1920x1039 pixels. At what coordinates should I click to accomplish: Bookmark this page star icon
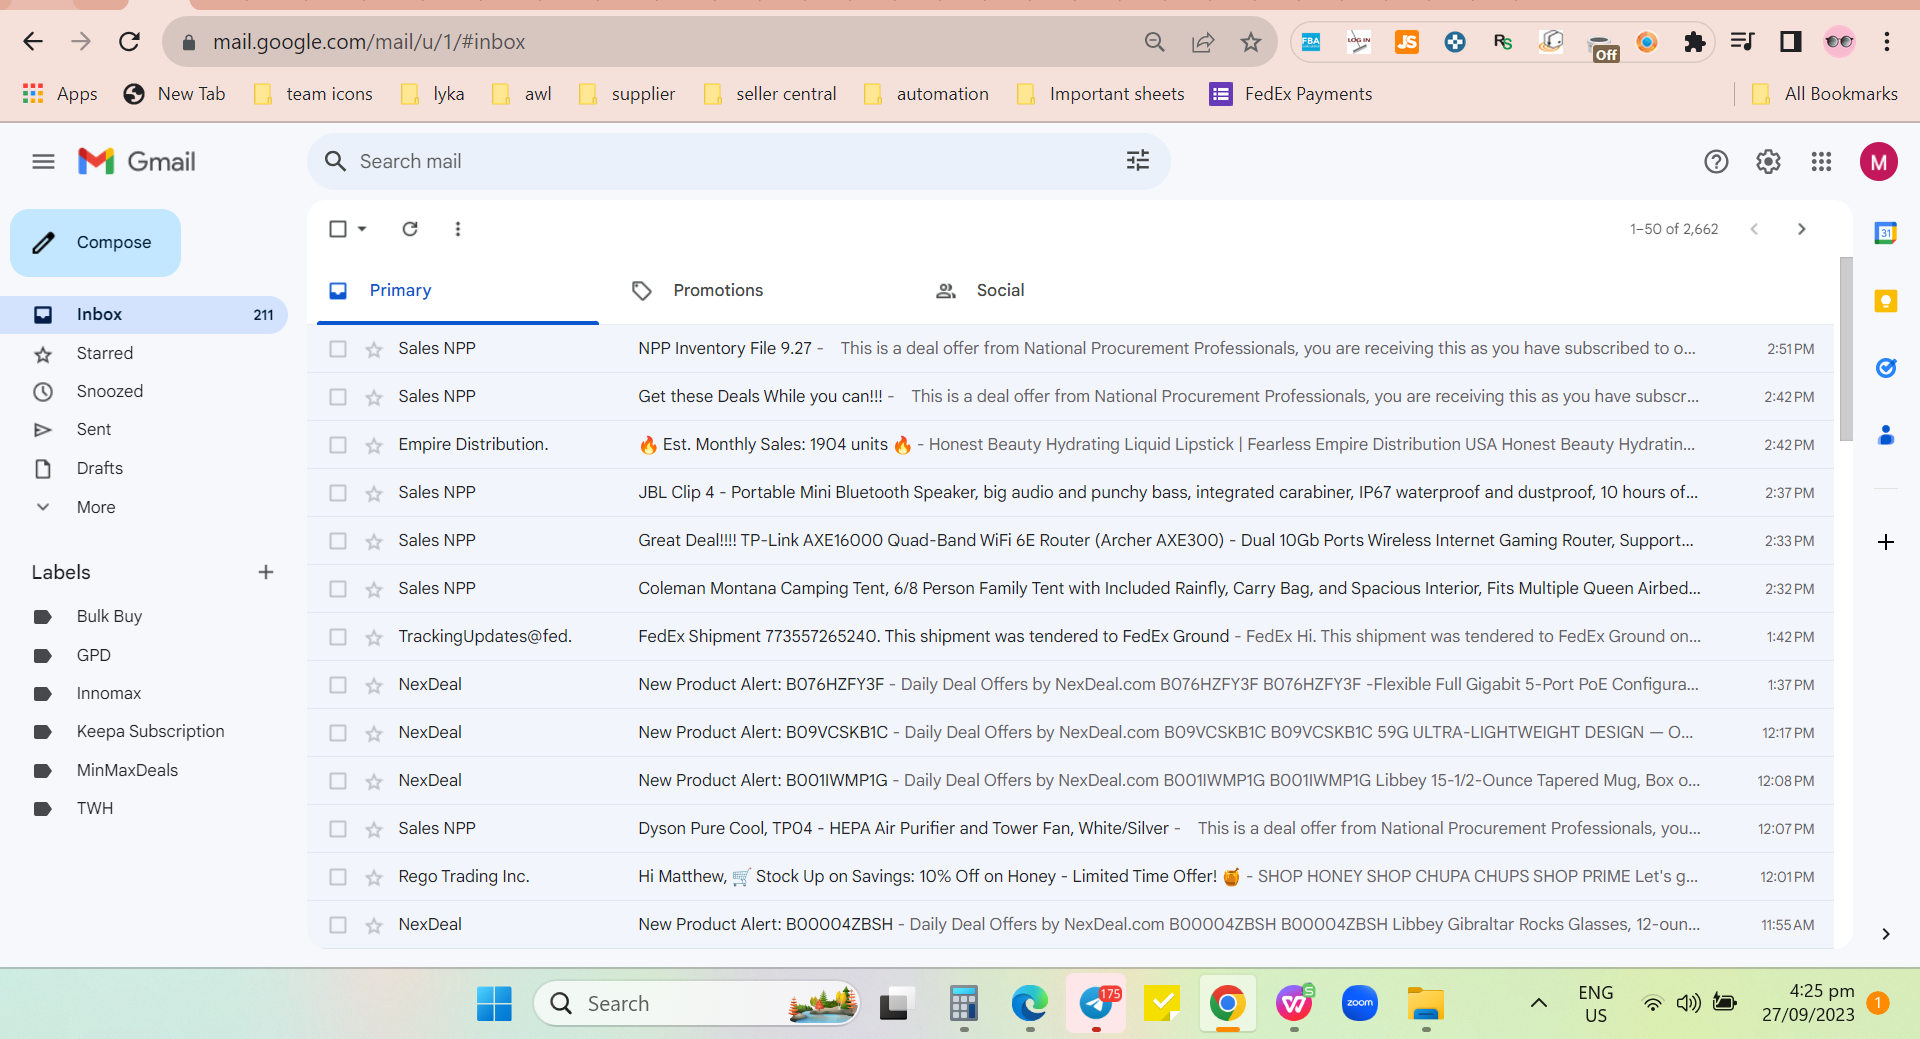[x=1251, y=42]
